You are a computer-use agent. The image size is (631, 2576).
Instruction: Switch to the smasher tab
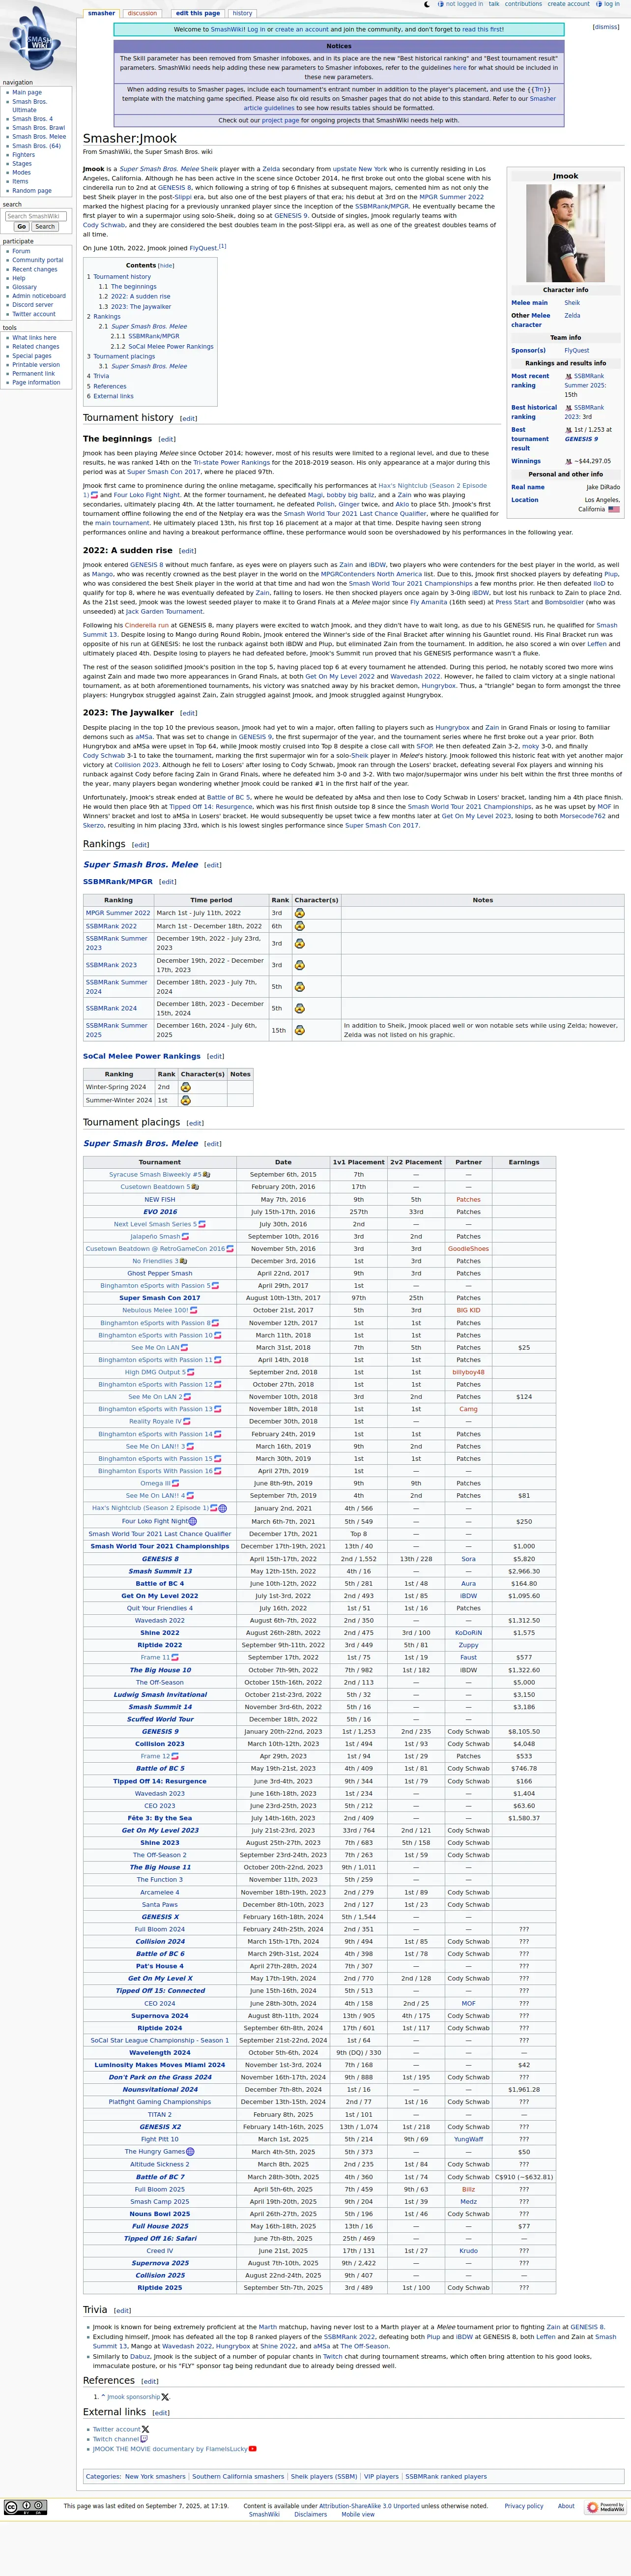click(x=101, y=13)
